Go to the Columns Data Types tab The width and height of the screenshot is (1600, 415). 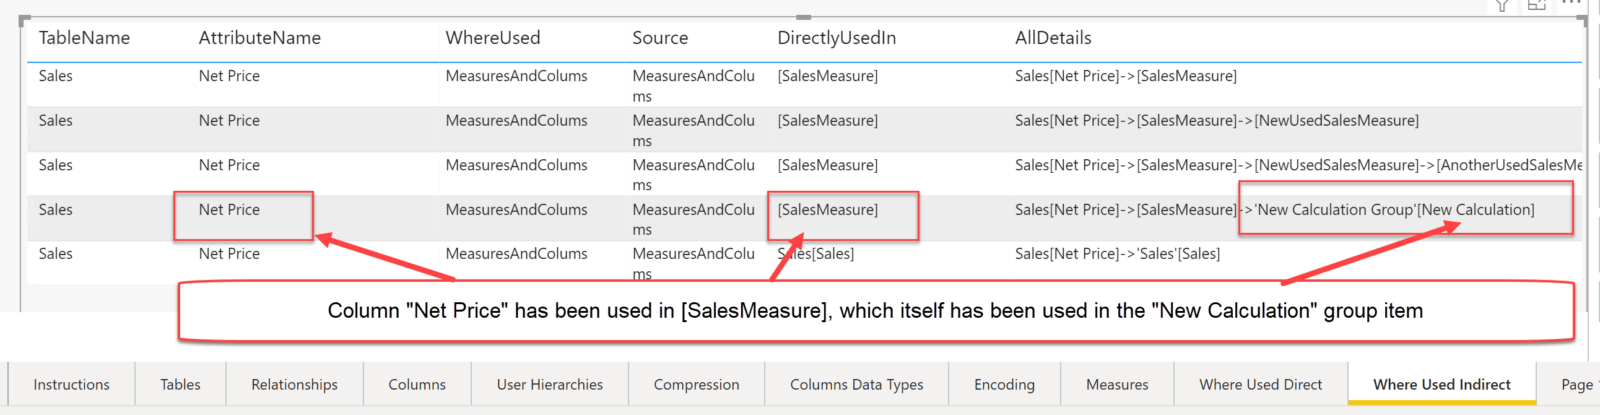856,384
